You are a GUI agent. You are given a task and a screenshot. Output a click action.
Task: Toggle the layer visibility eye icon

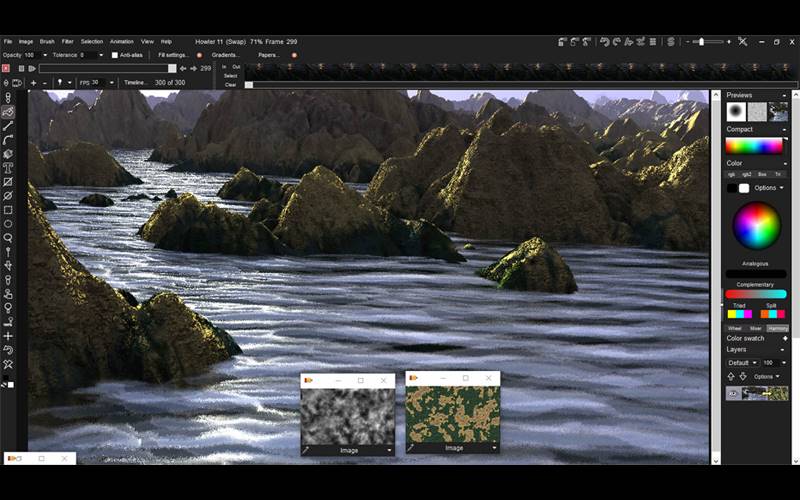point(733,393)
